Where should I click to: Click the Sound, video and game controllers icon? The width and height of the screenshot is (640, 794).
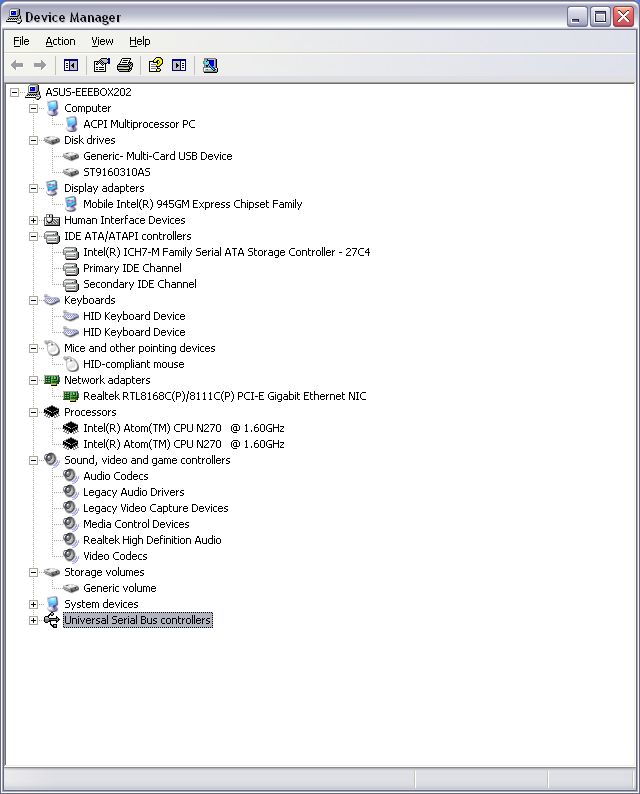point(52,460)
